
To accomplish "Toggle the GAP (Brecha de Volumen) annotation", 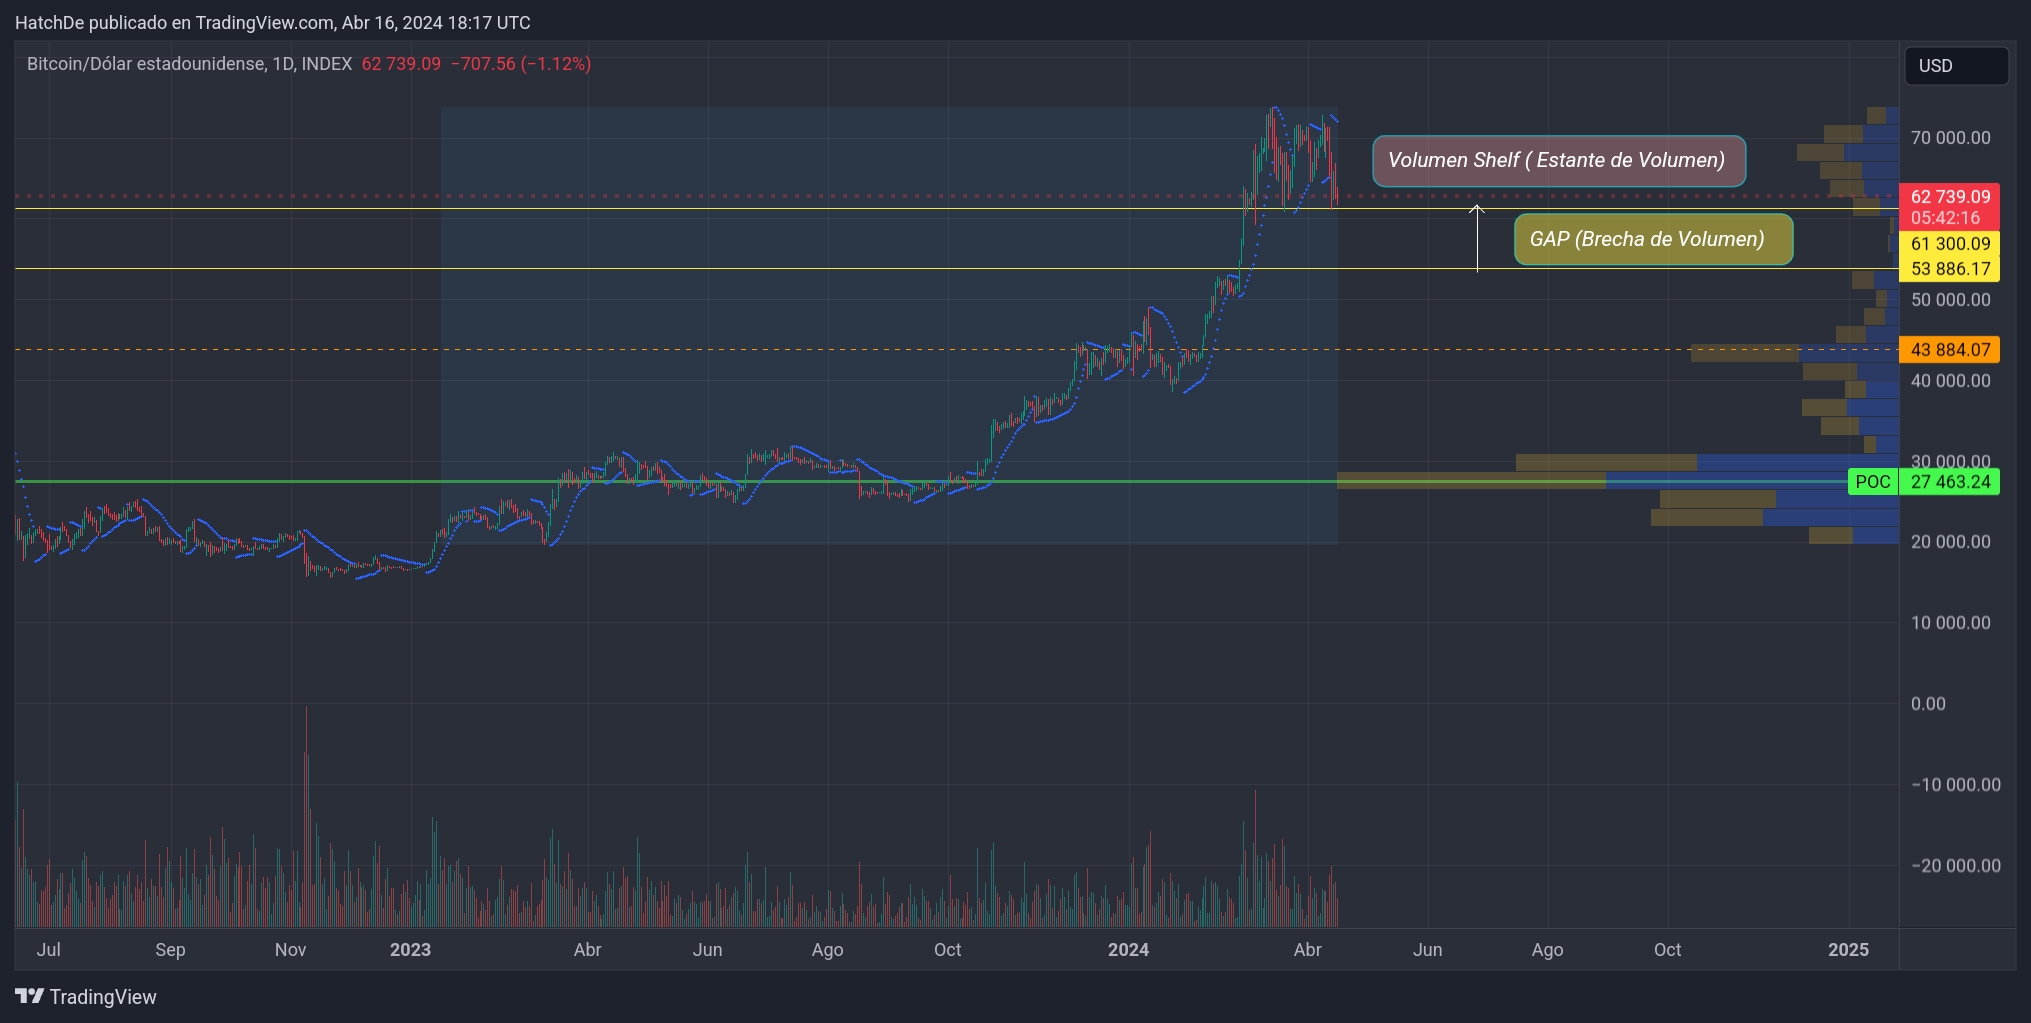I will pyautogui.click(x=1652, y=239).
